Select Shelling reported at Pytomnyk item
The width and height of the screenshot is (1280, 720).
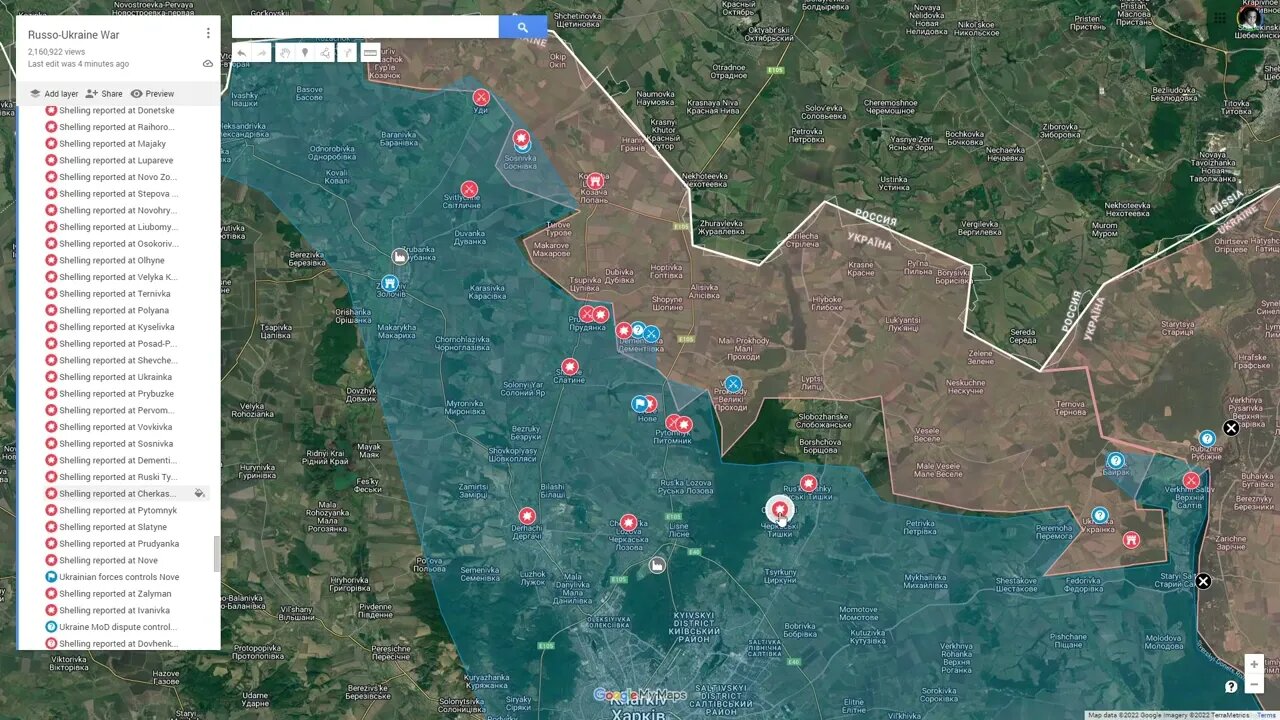pos(118,510)
